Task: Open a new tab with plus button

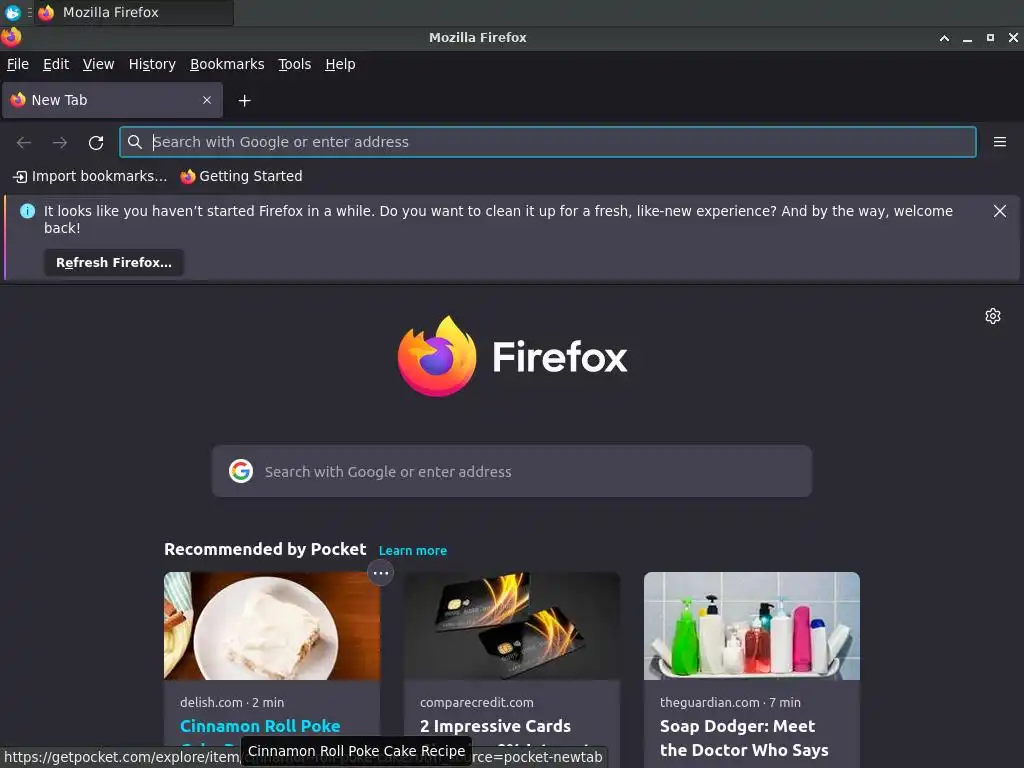Action: pyautogui.click(x=244, y=101)
